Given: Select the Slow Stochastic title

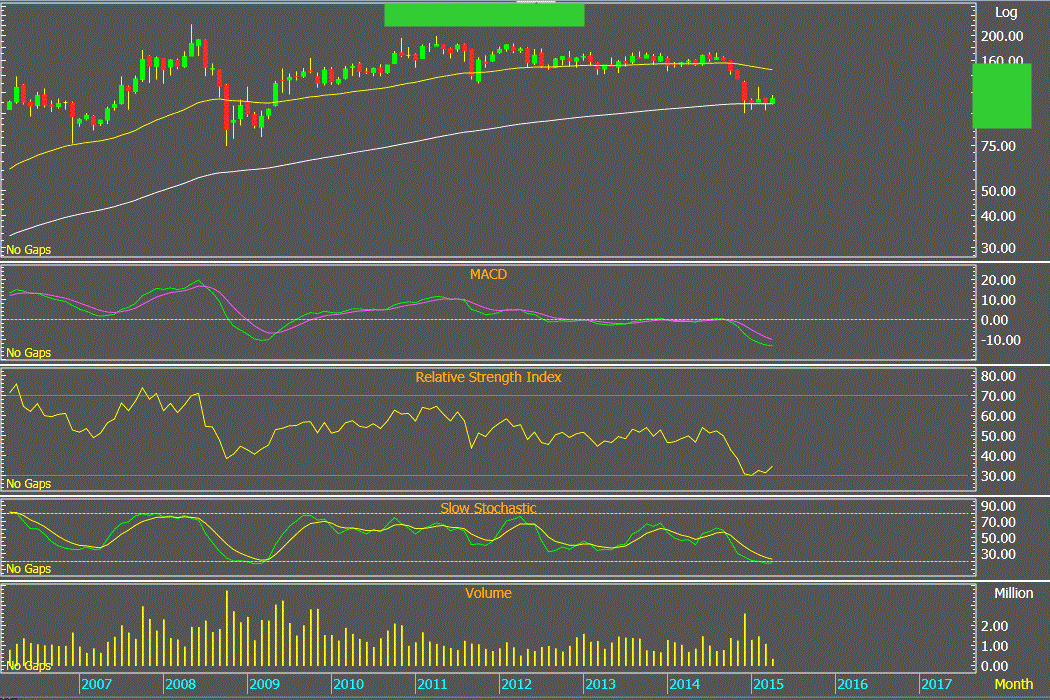Looking at the screenshot, I should (x=488, y=508).
